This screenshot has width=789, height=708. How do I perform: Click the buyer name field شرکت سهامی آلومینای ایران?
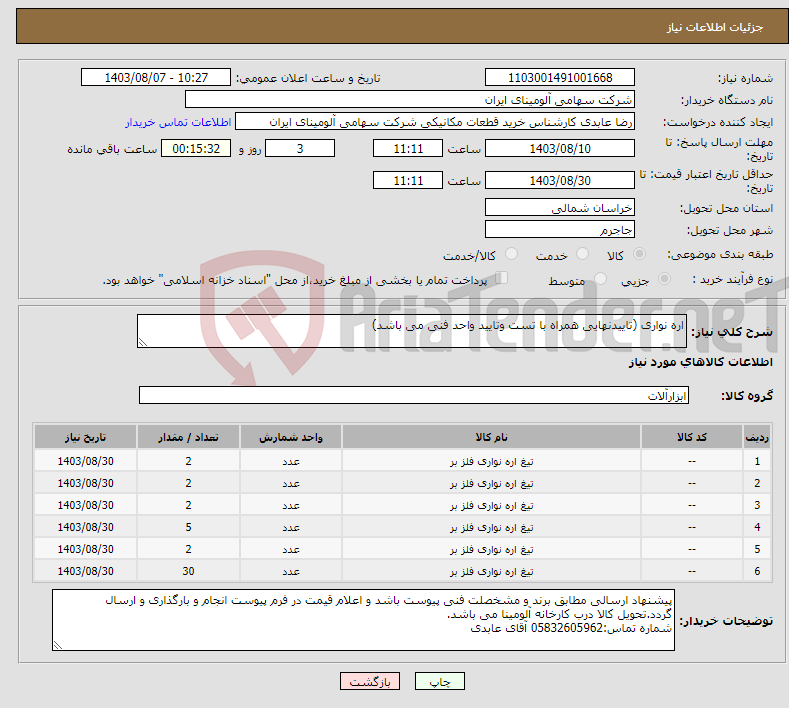click(x=410, y=100)
